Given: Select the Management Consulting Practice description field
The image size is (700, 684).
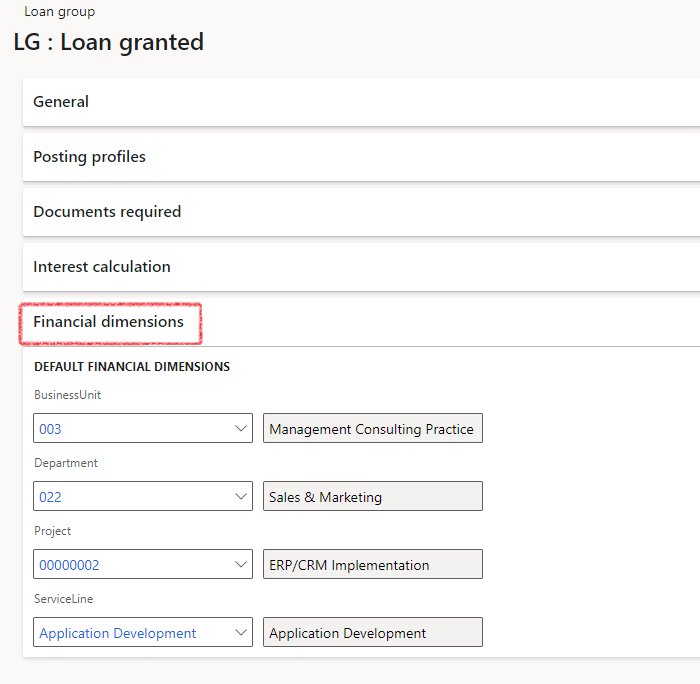Looking at the screenshot, I should point(373,428).
